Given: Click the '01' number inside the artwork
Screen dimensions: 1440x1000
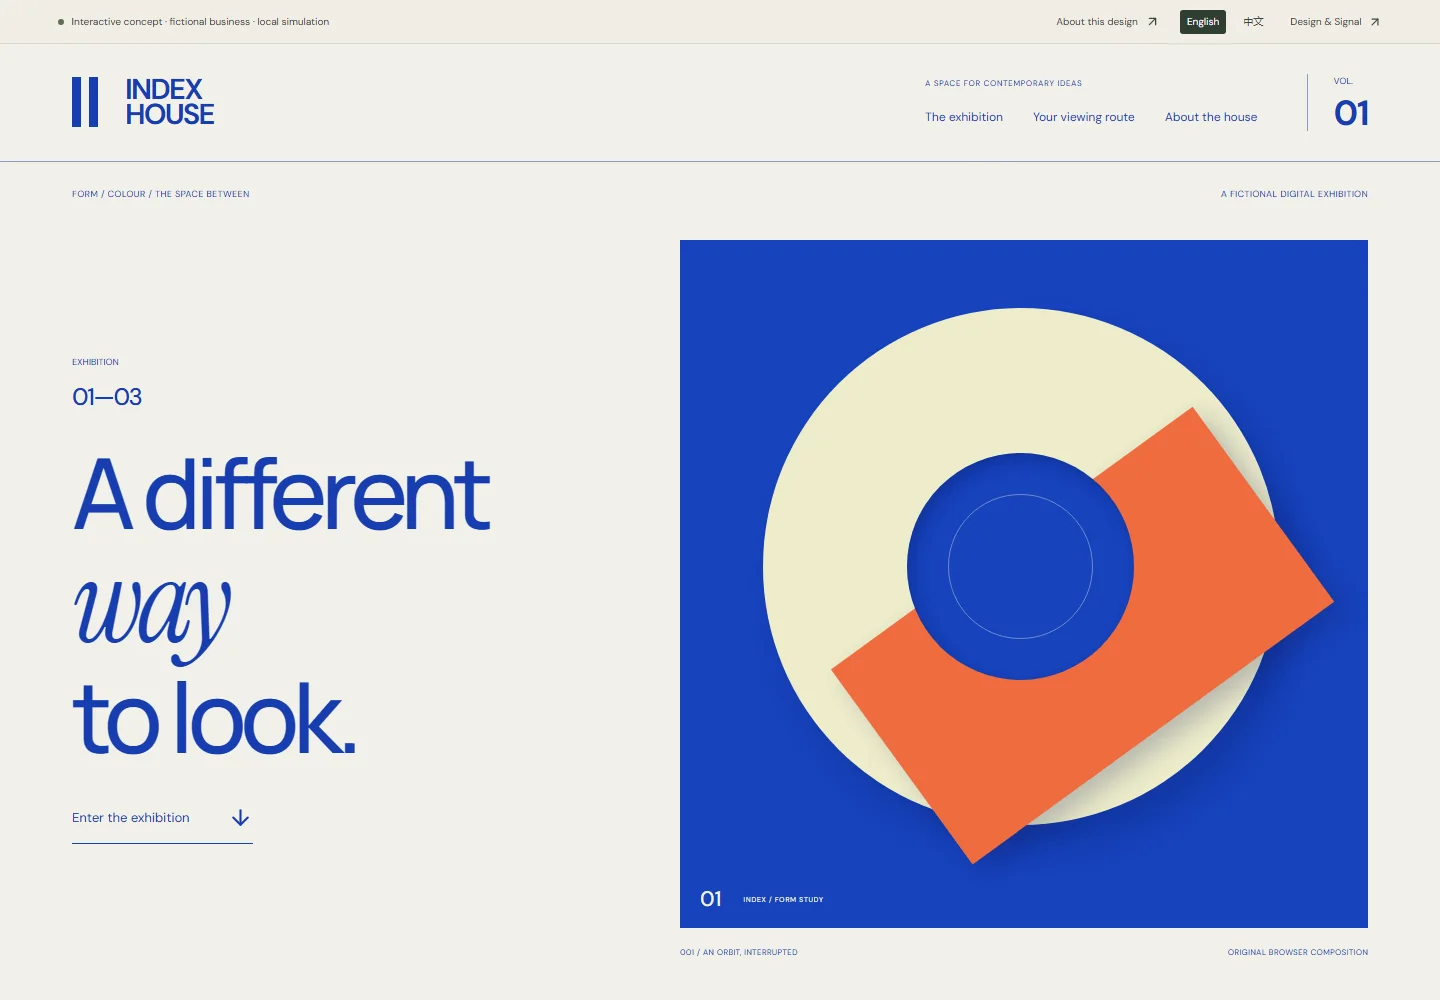Looking at the screenshot, I should pos(711,899).
